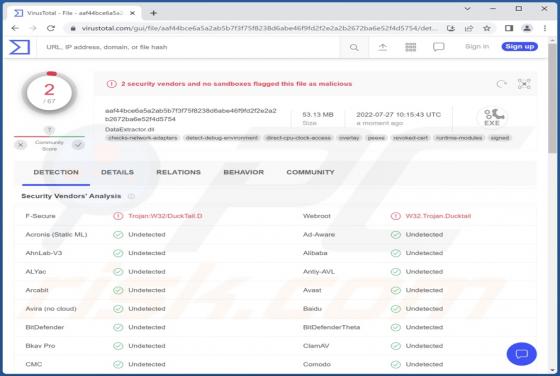Screen dimensions: 560x376
Task: Vote community score negative (X)
Action: tap(21, 145)
